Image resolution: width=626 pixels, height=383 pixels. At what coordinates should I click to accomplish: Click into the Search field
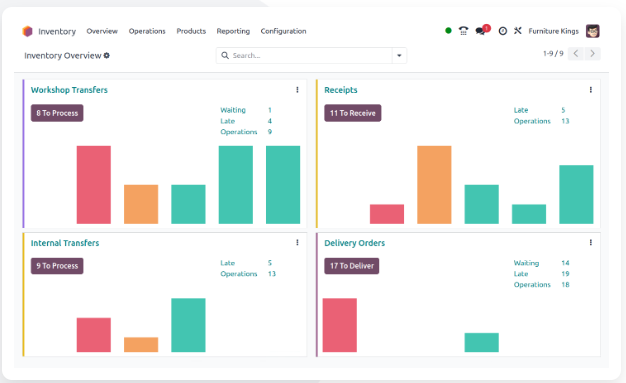304,56
